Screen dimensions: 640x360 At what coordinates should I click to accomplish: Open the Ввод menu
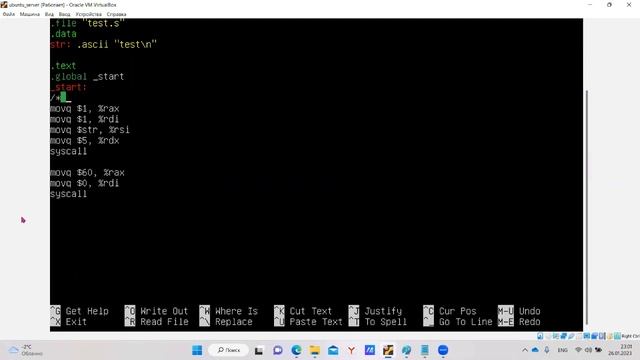64,14
